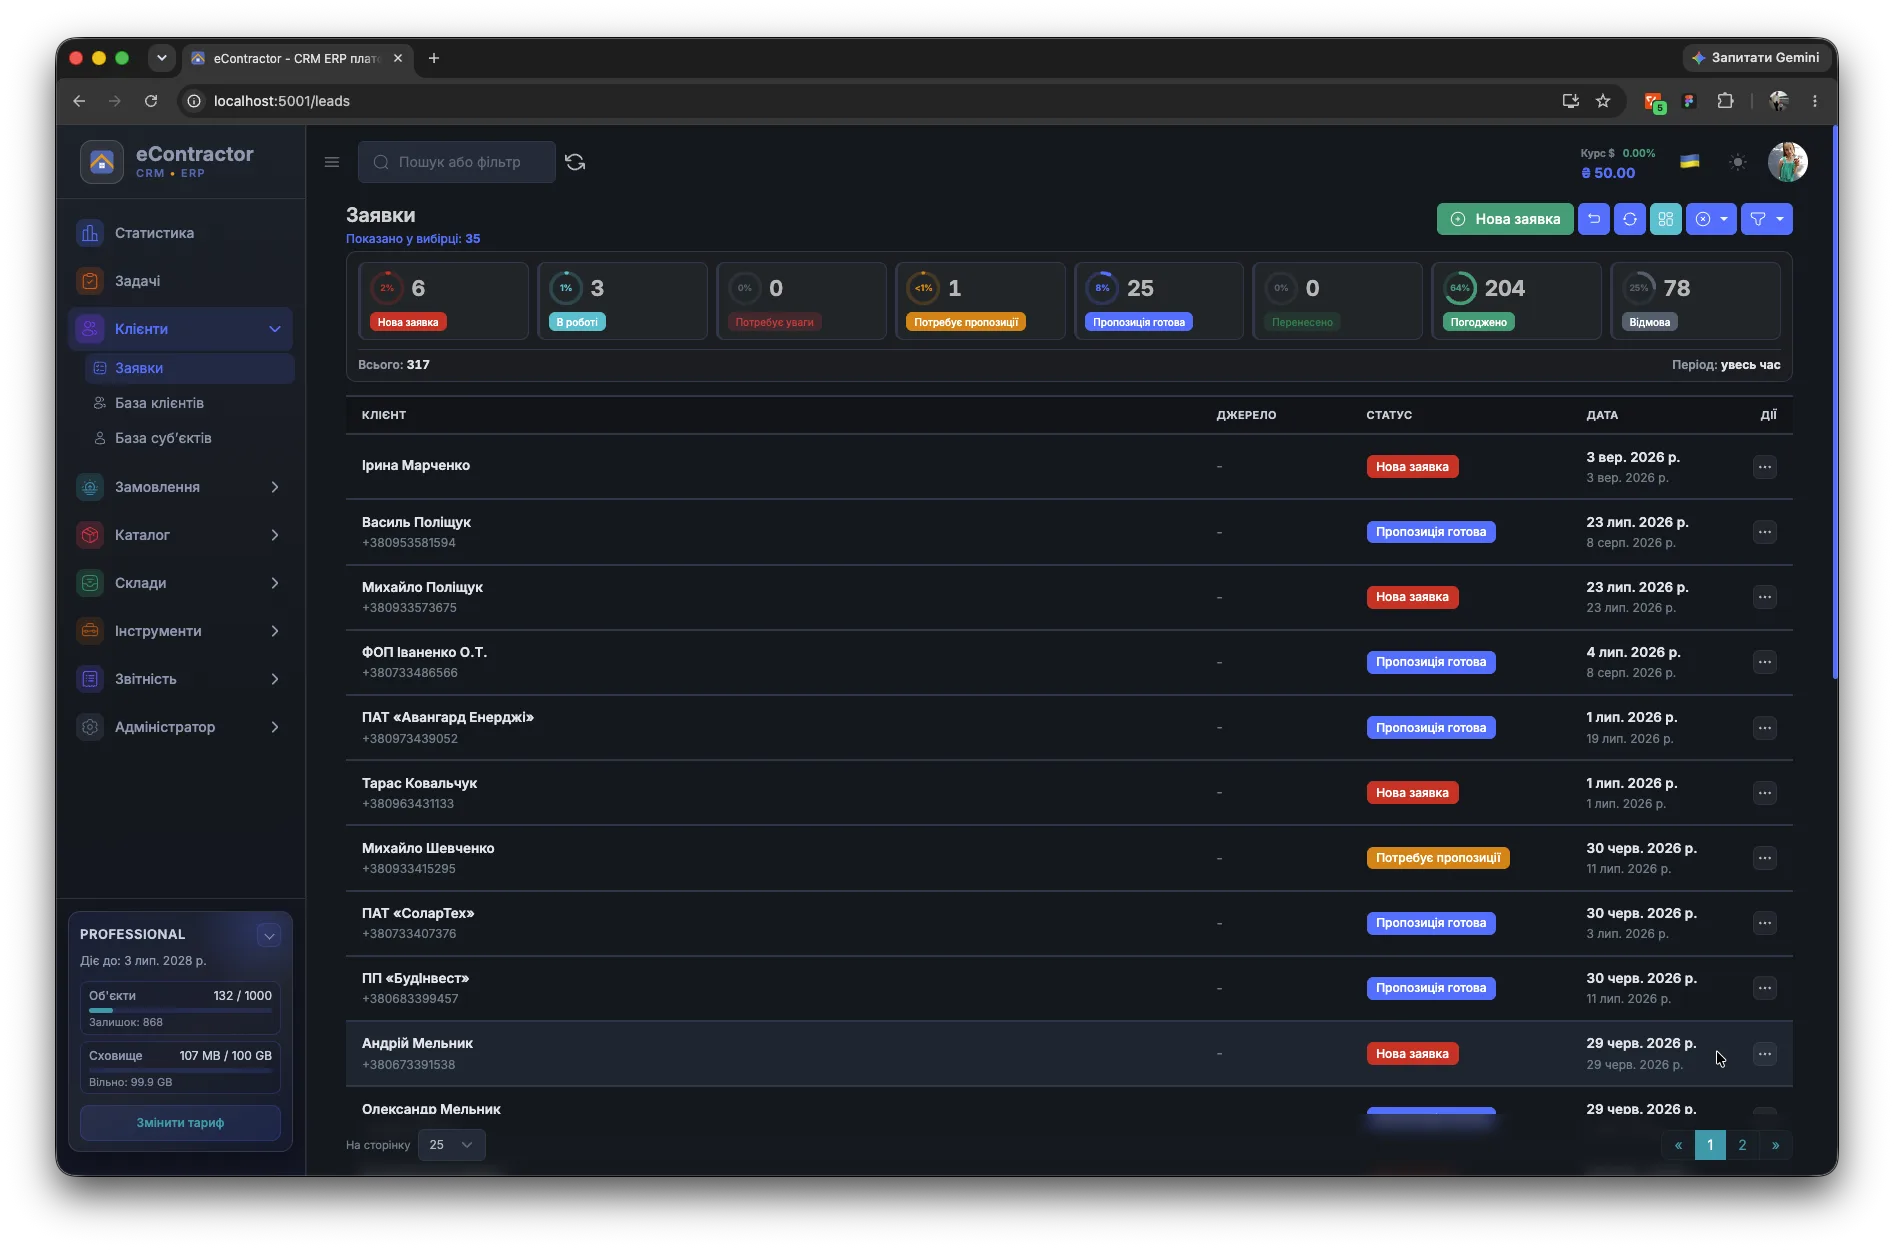The height and width of the screenshot is (1250, 1894).
Task: Click the Адміністратор gear icon
Action: tap(90, 727)
